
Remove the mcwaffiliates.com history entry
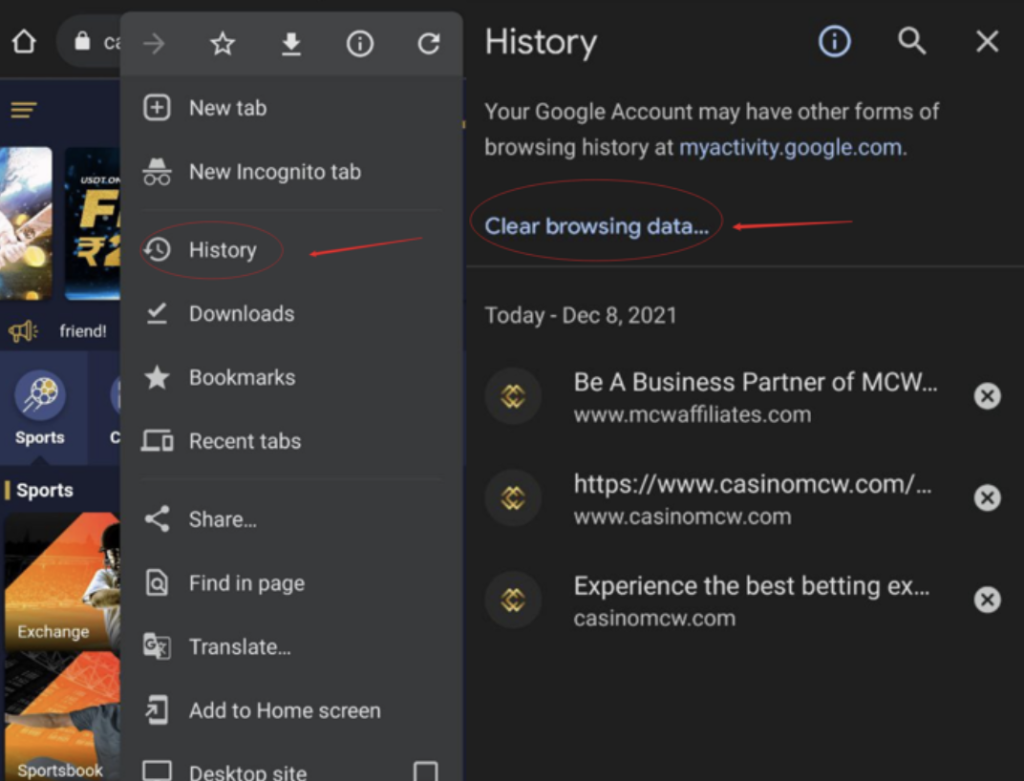(987, 397)
